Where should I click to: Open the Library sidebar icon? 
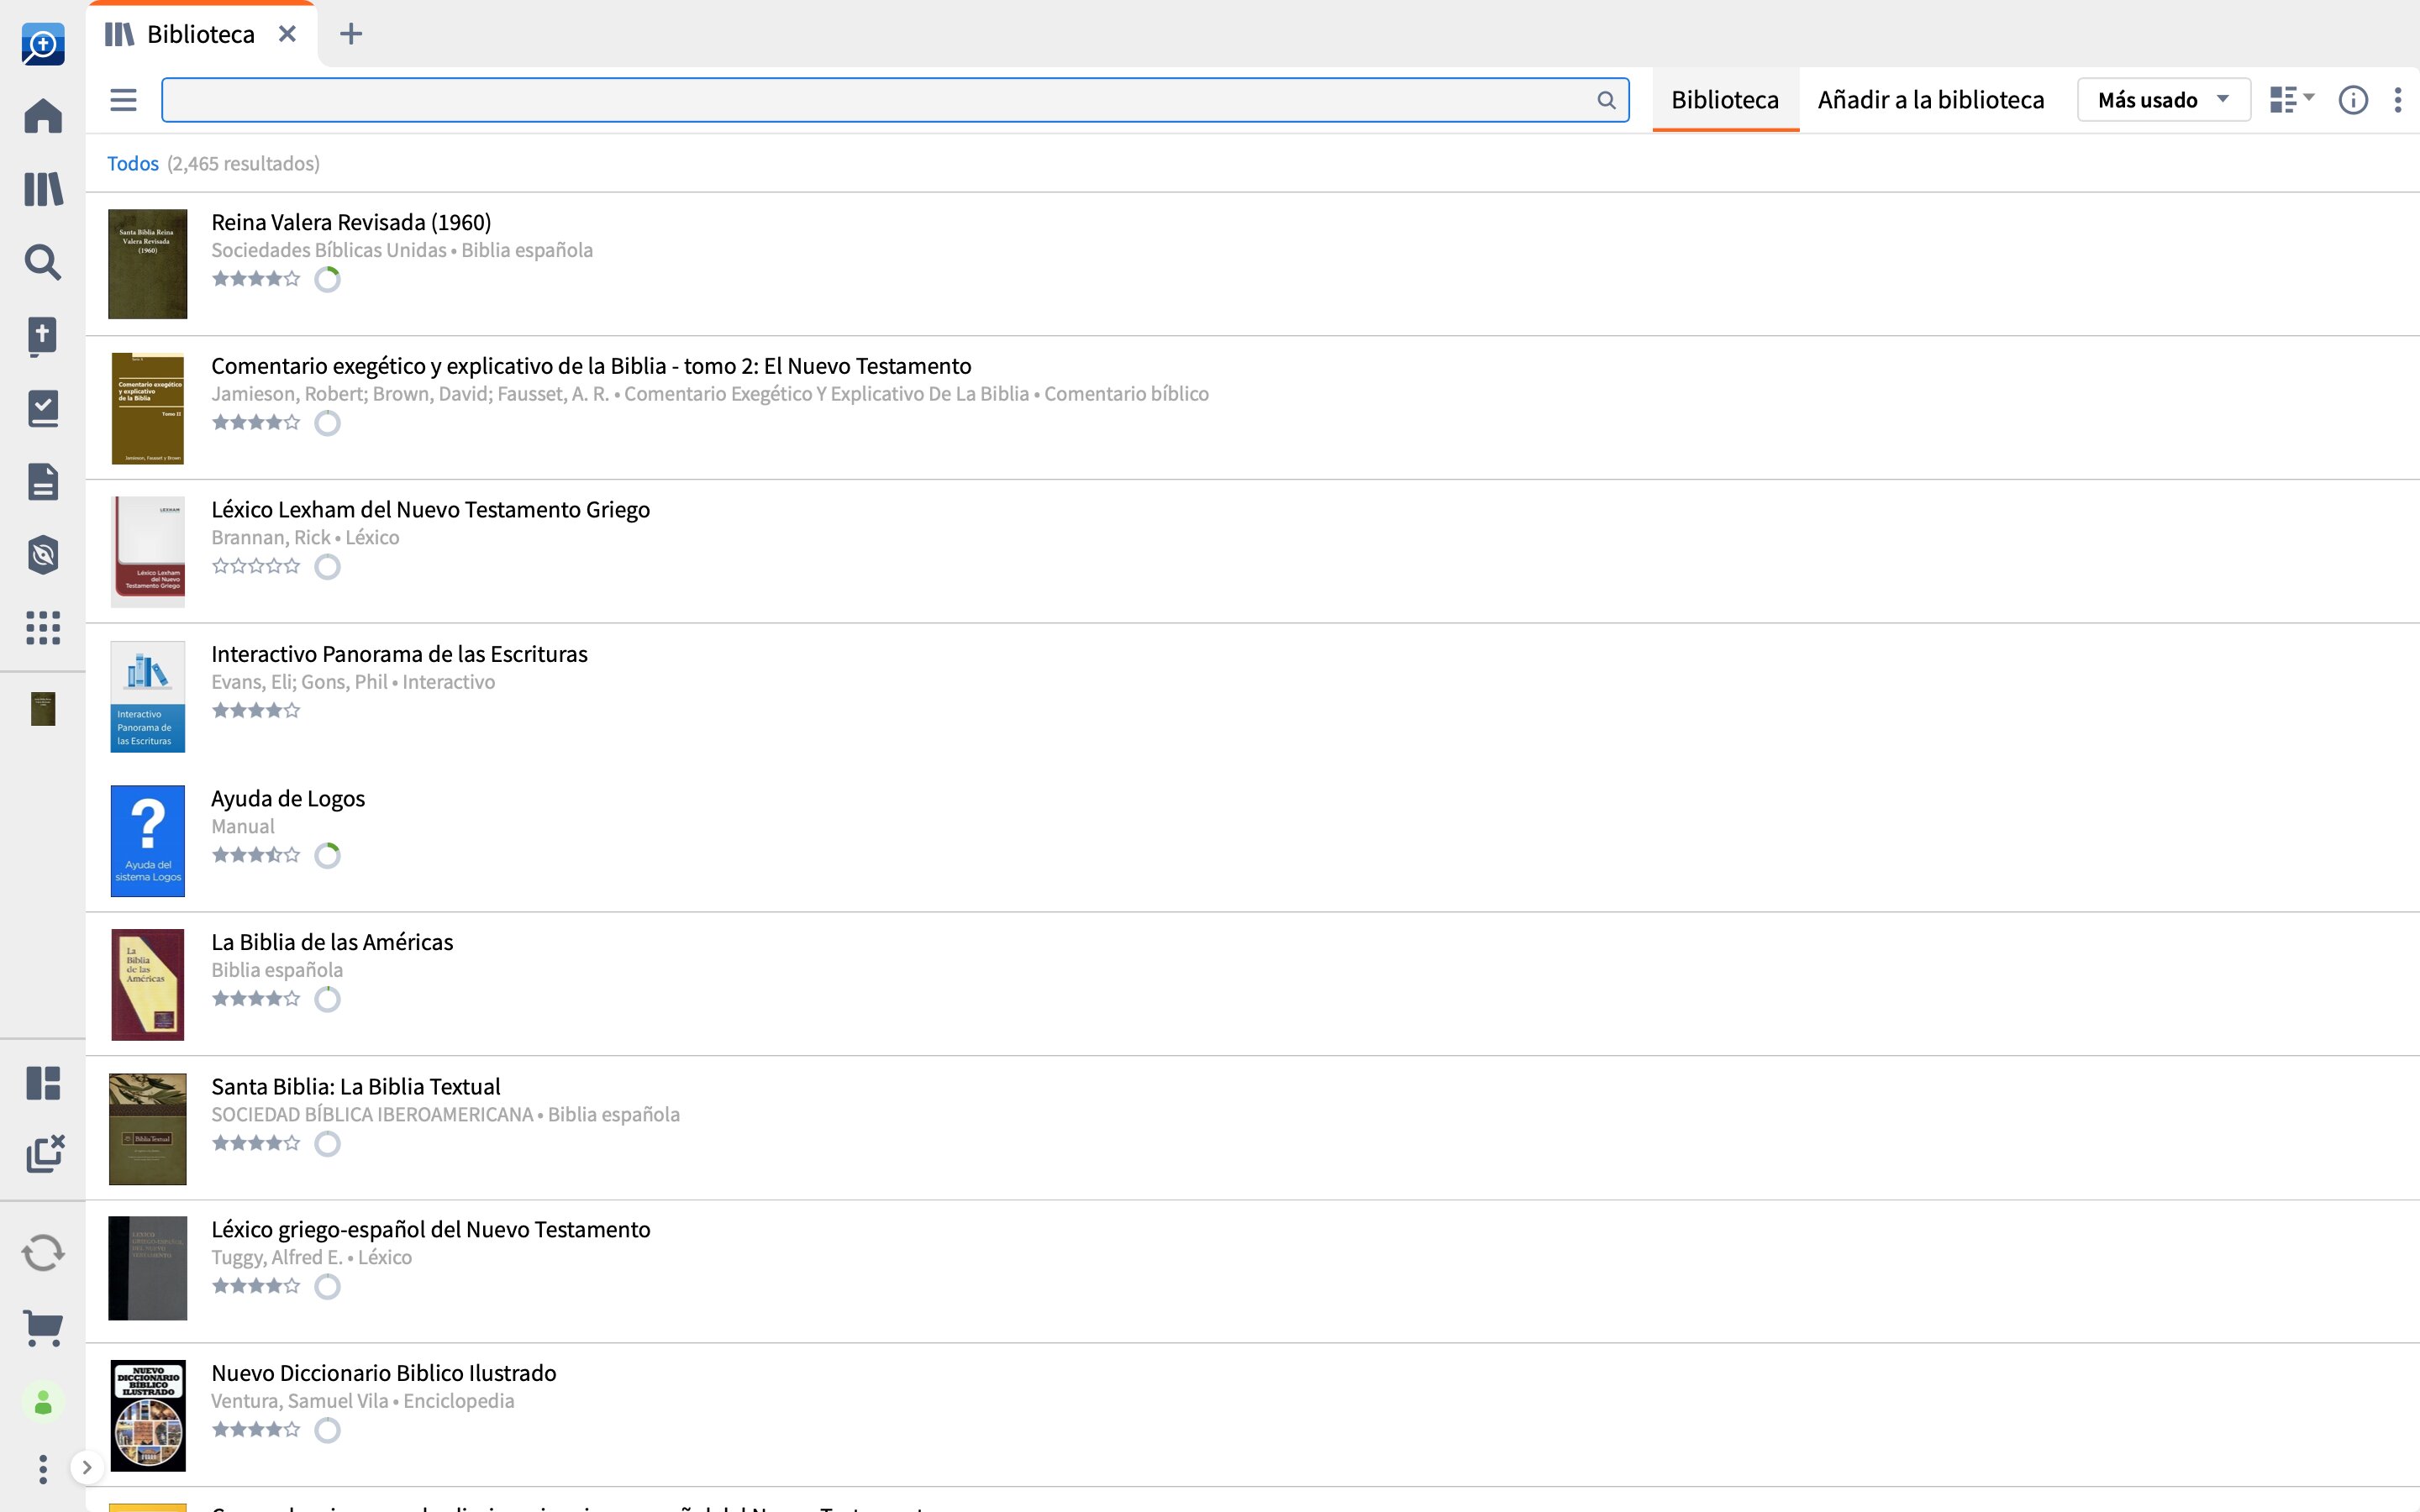43,189
